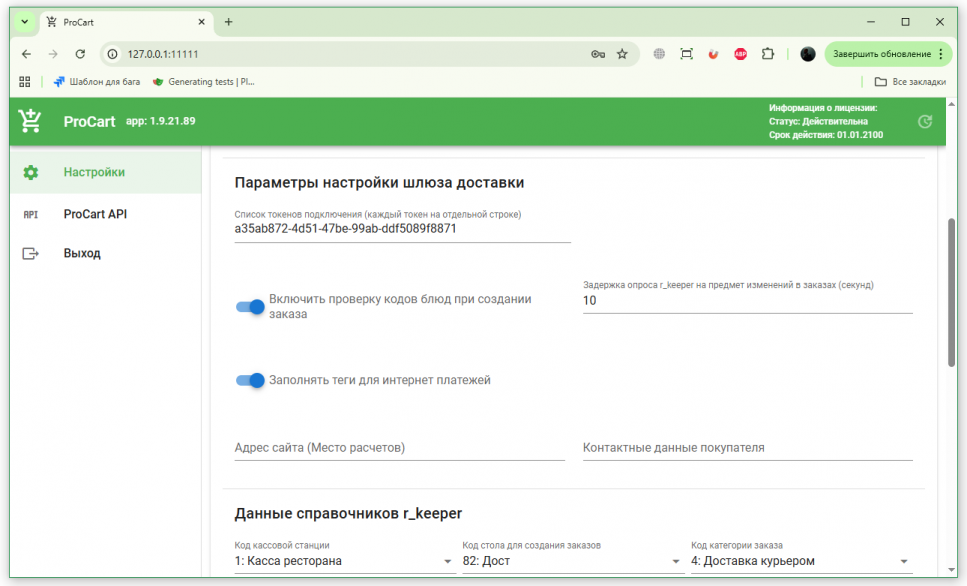Open the ProCart API menu item
Screen dimensions: 967x586
point(95,214)
